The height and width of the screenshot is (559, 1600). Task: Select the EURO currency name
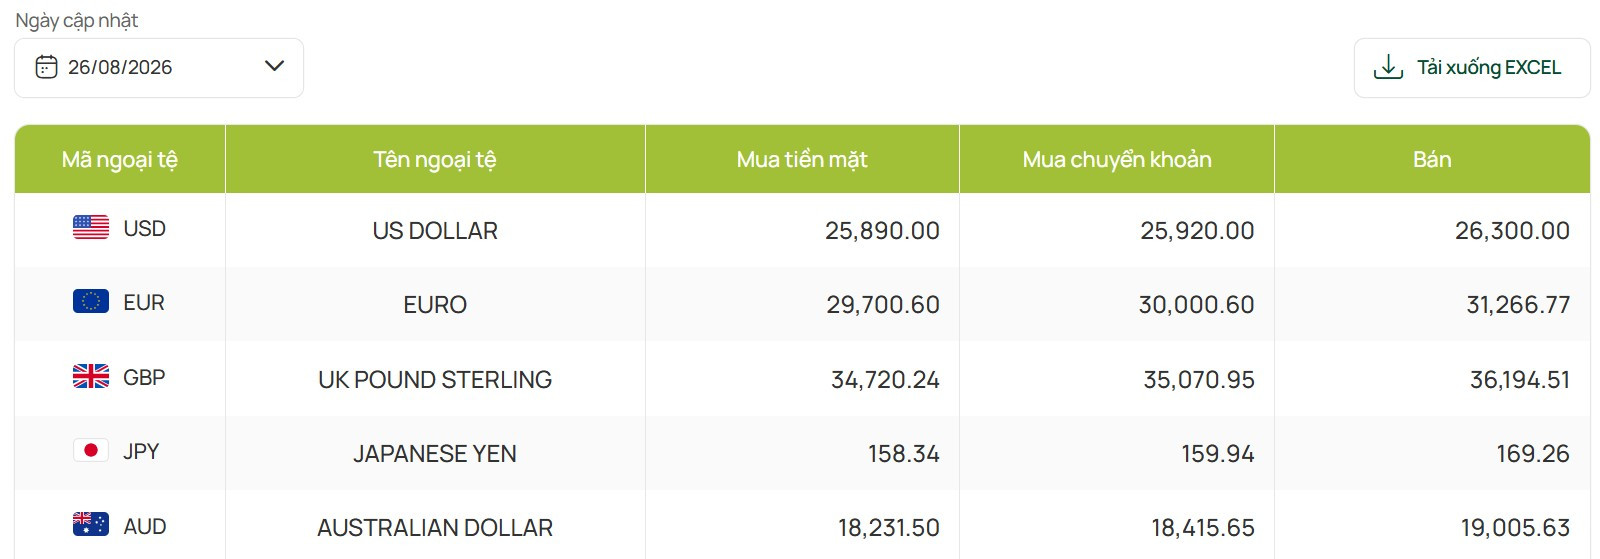[x=435, y=305]
